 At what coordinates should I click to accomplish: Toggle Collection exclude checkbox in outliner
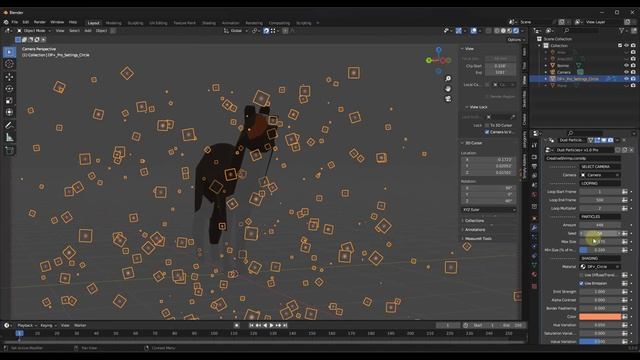pos(620,45)
